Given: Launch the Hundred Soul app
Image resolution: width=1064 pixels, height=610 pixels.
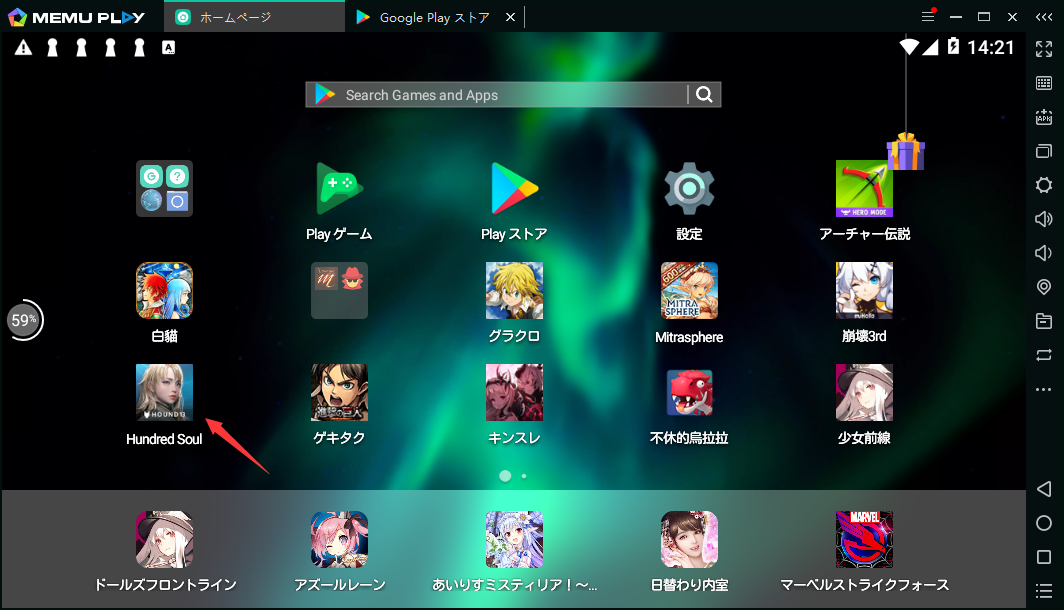Looking at the screenshot, I should (x=164, y=392).
